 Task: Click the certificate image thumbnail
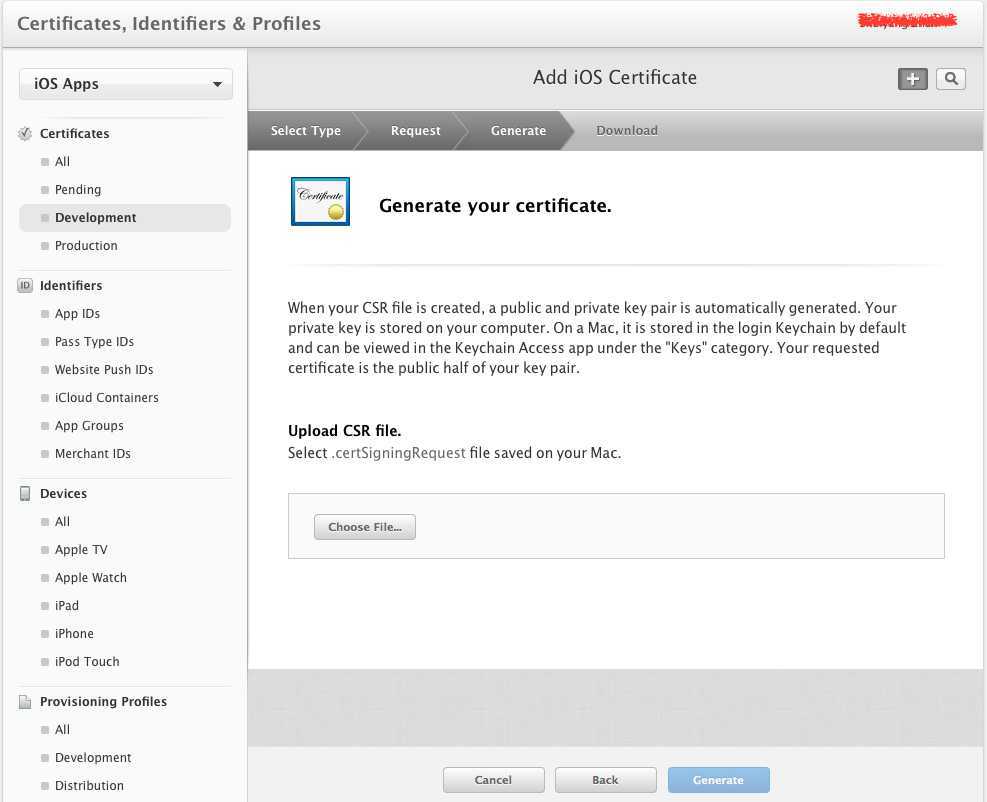320,201
